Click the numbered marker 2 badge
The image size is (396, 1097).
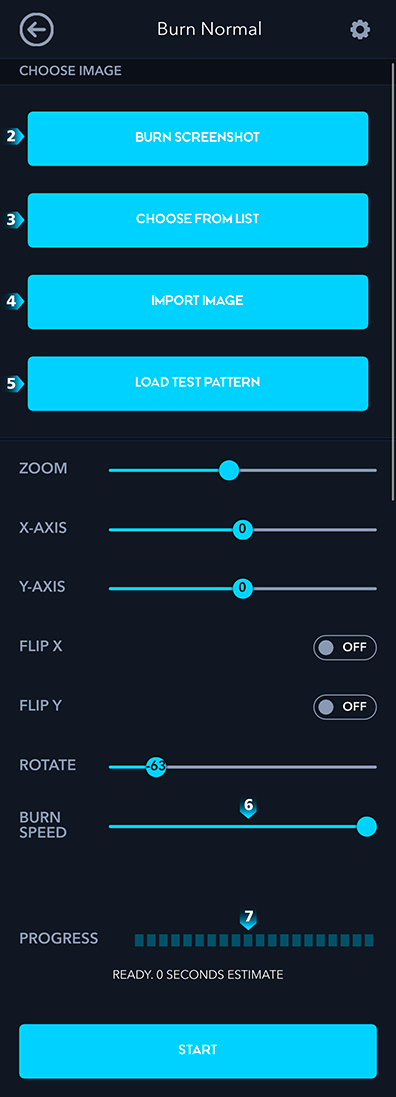(x=14, y=136)
